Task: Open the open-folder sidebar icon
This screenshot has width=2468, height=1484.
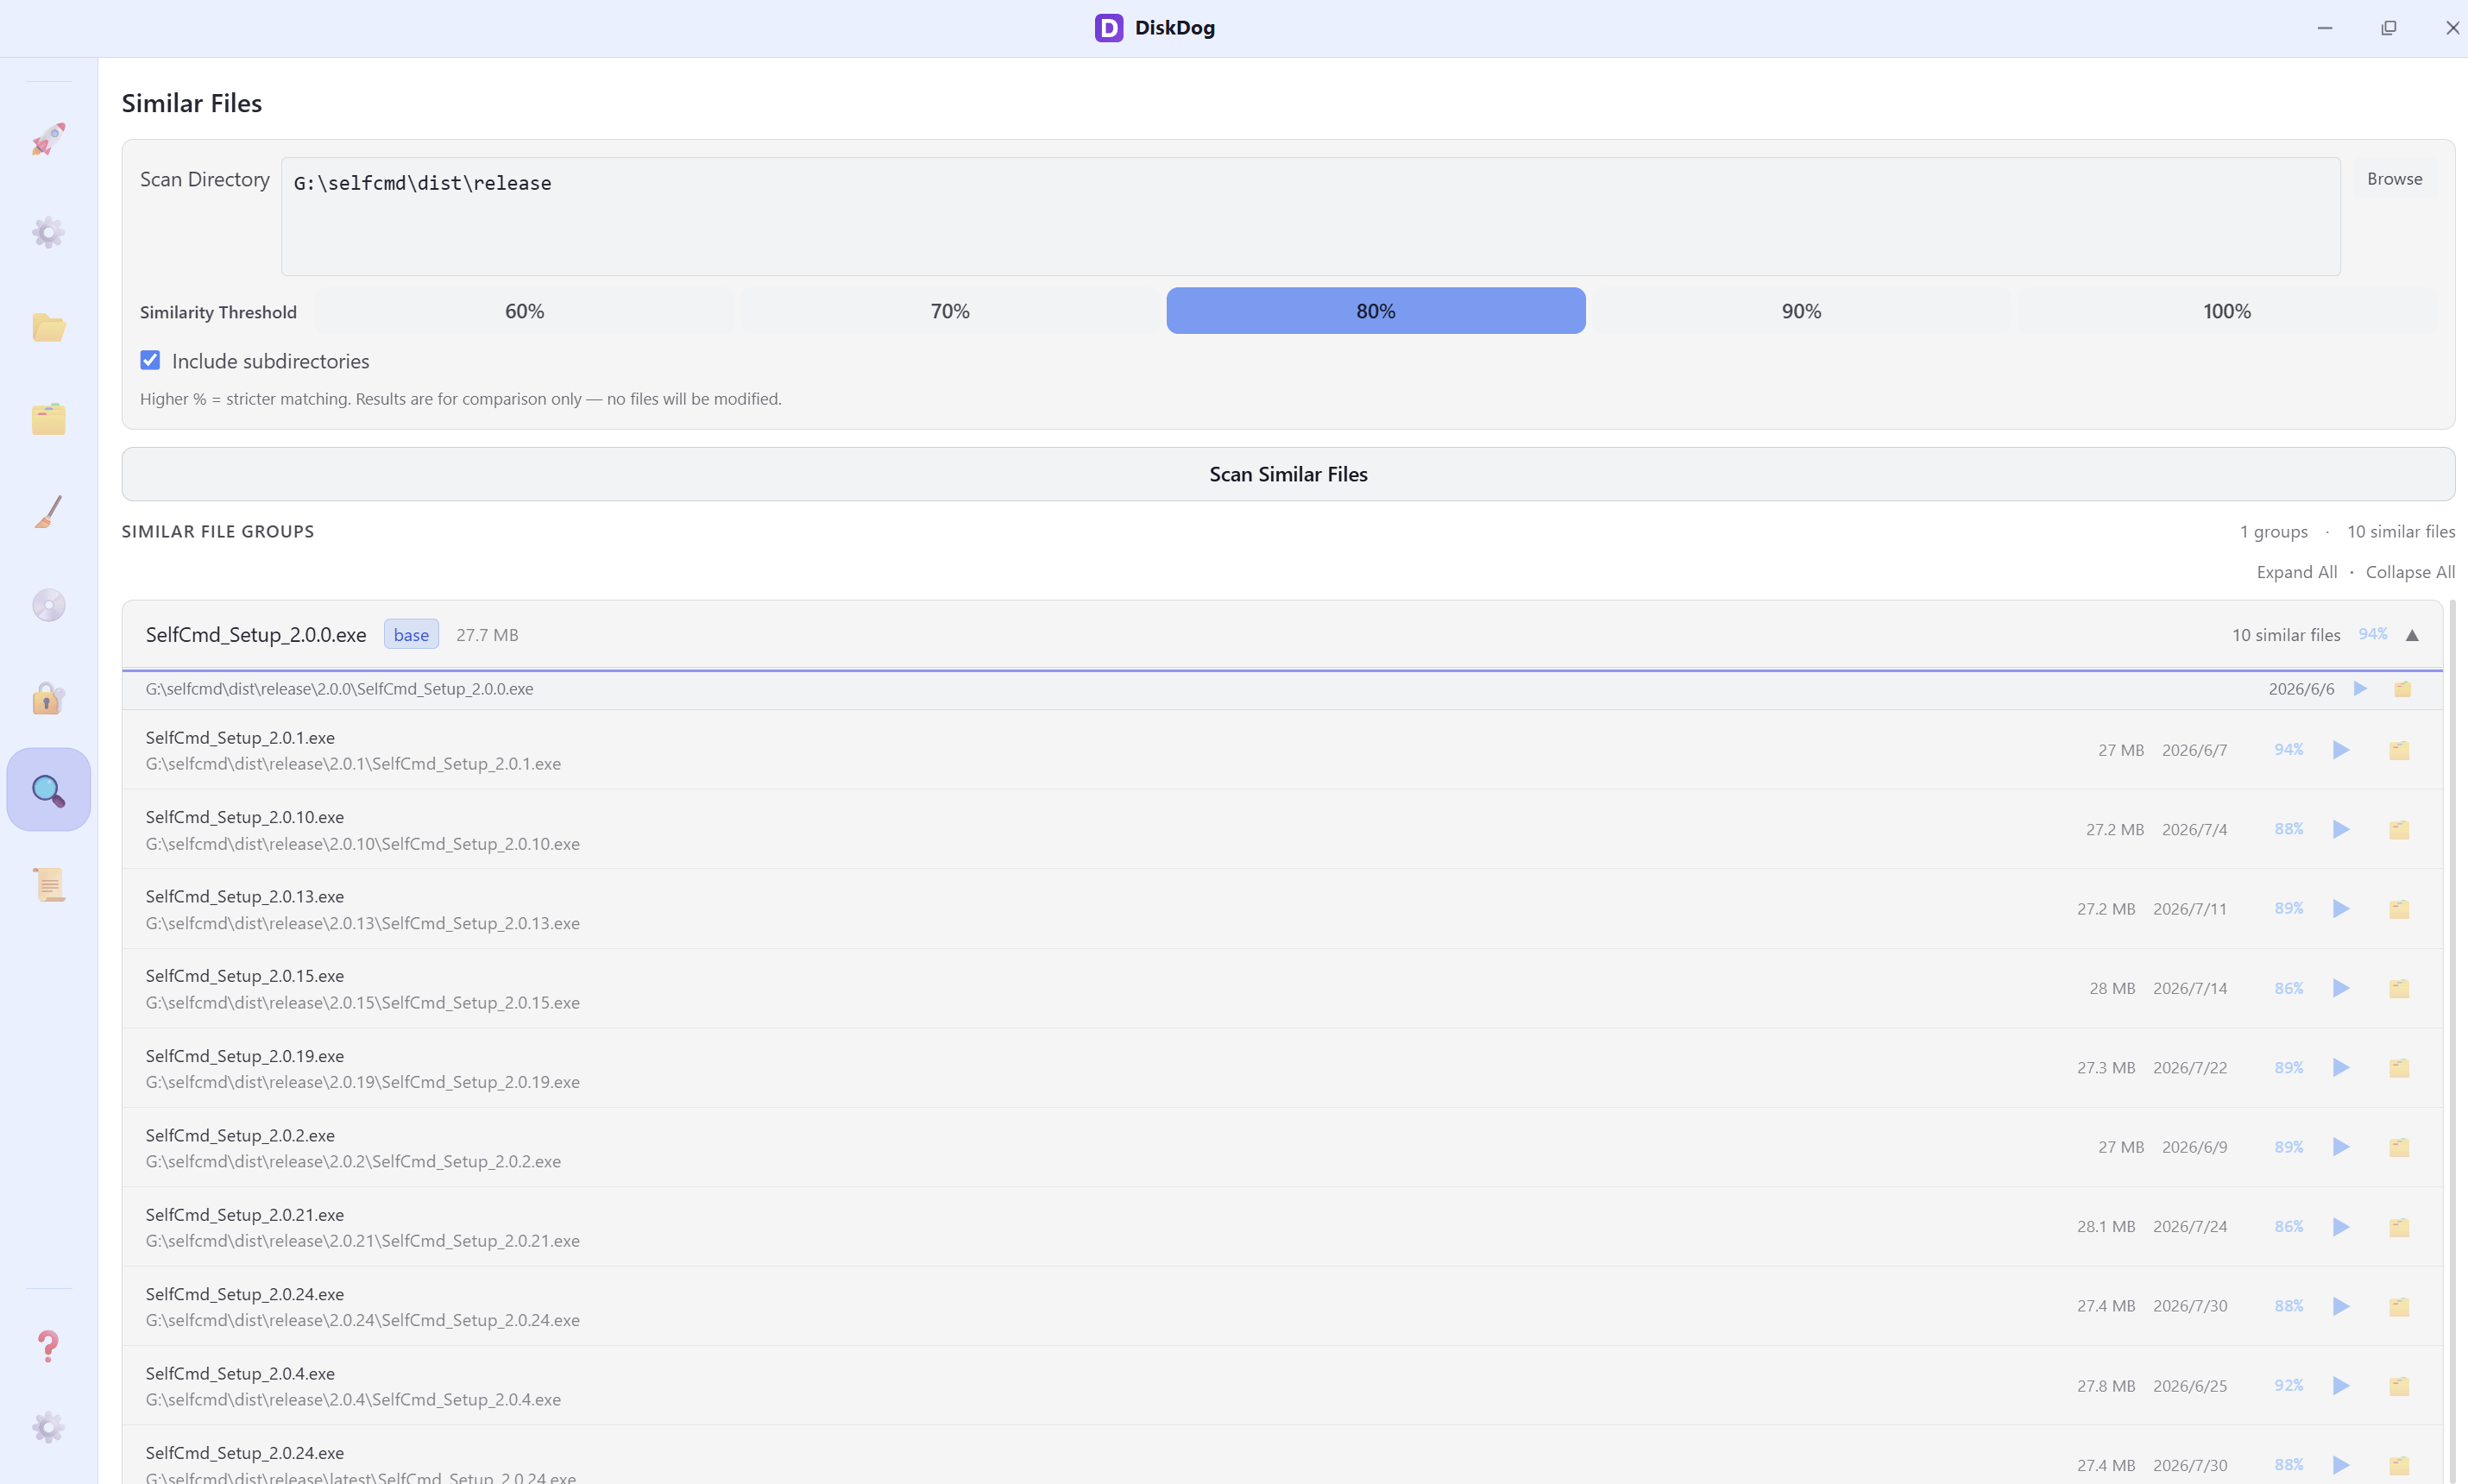Action: tap(48, 326)
